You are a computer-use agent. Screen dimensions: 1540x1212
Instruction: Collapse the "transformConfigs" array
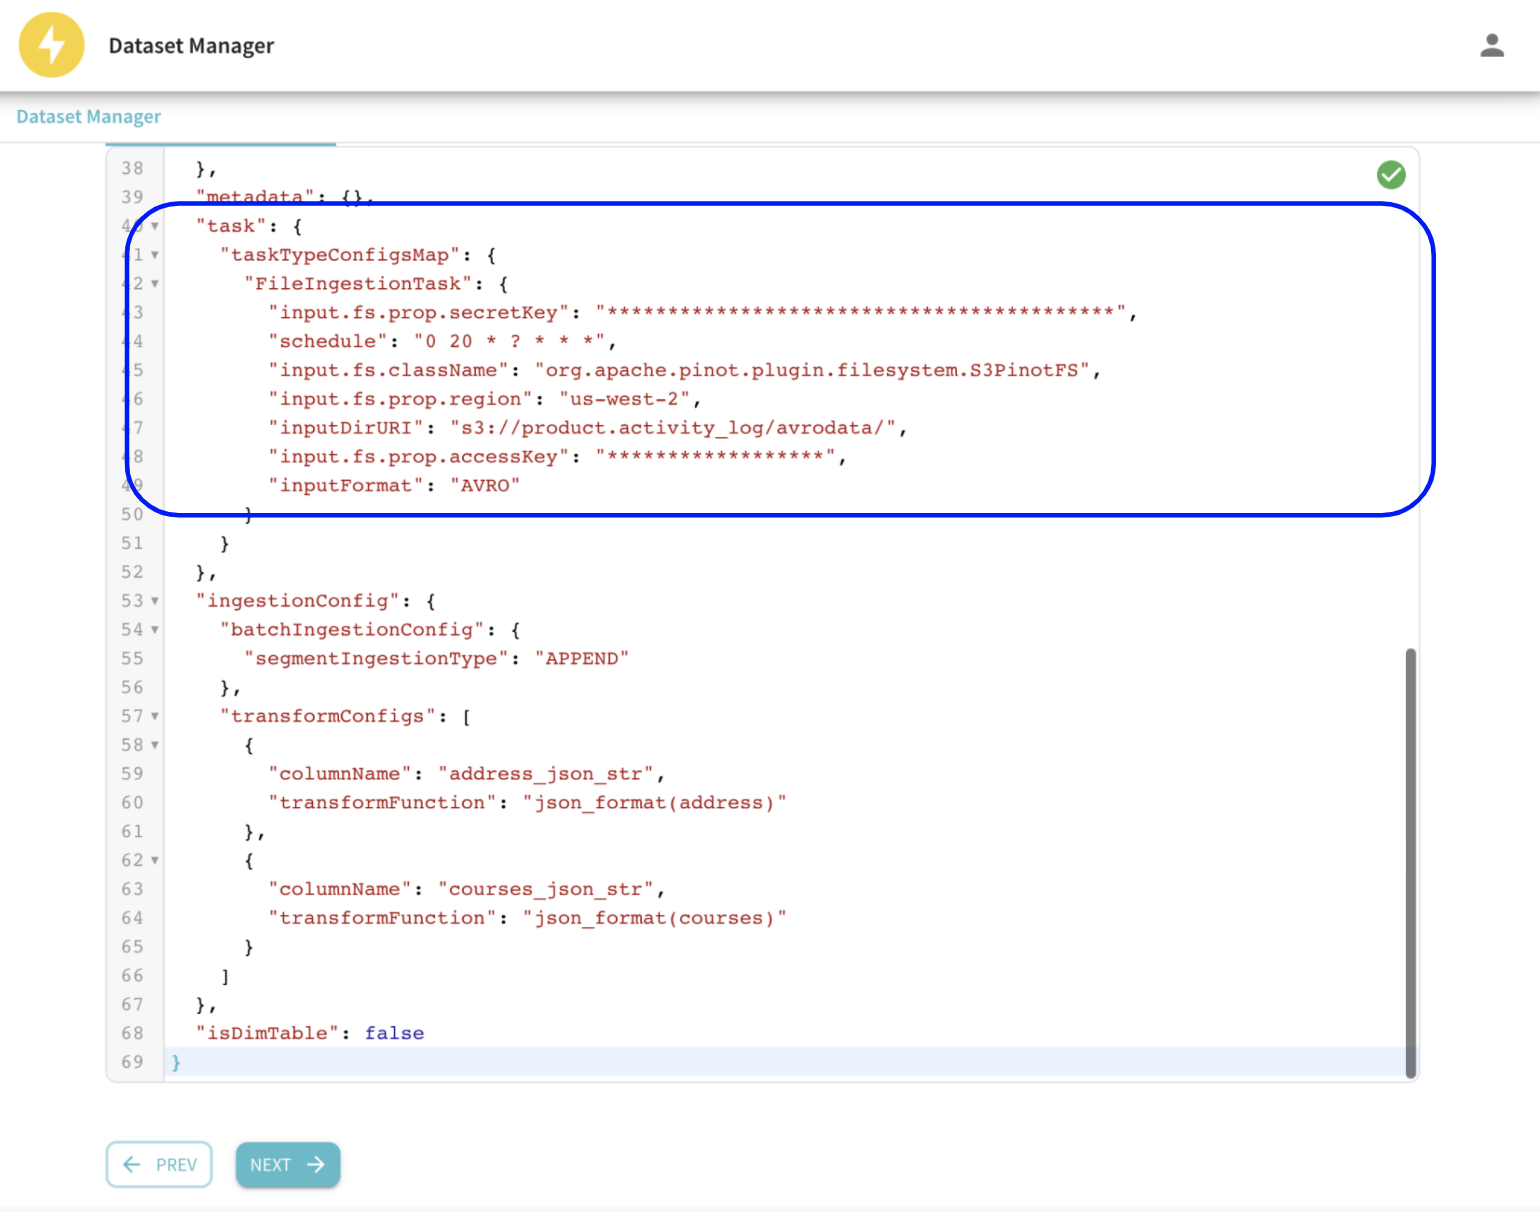pos(156,716)
